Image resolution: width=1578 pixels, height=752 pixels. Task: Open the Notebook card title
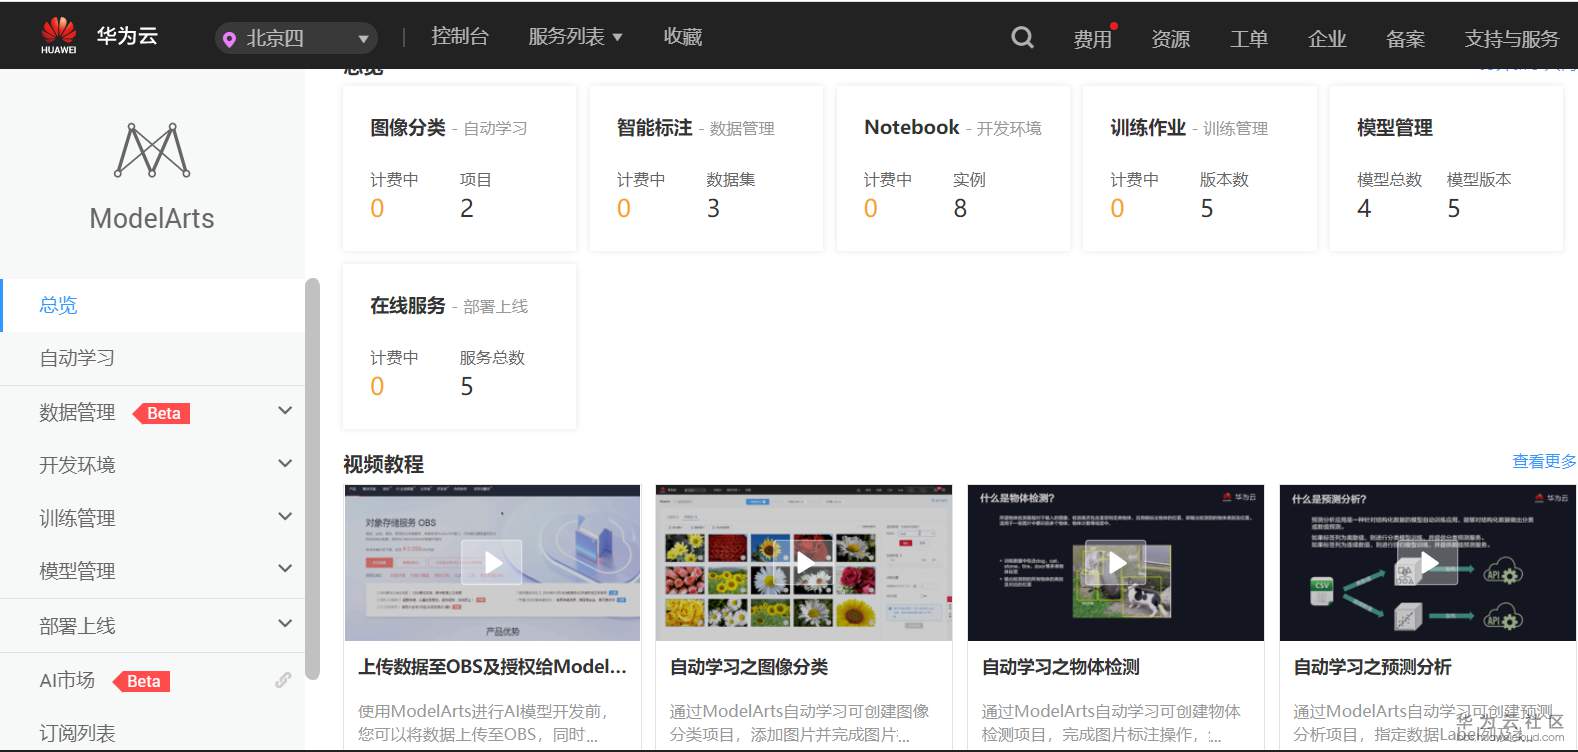coord(912,127)
